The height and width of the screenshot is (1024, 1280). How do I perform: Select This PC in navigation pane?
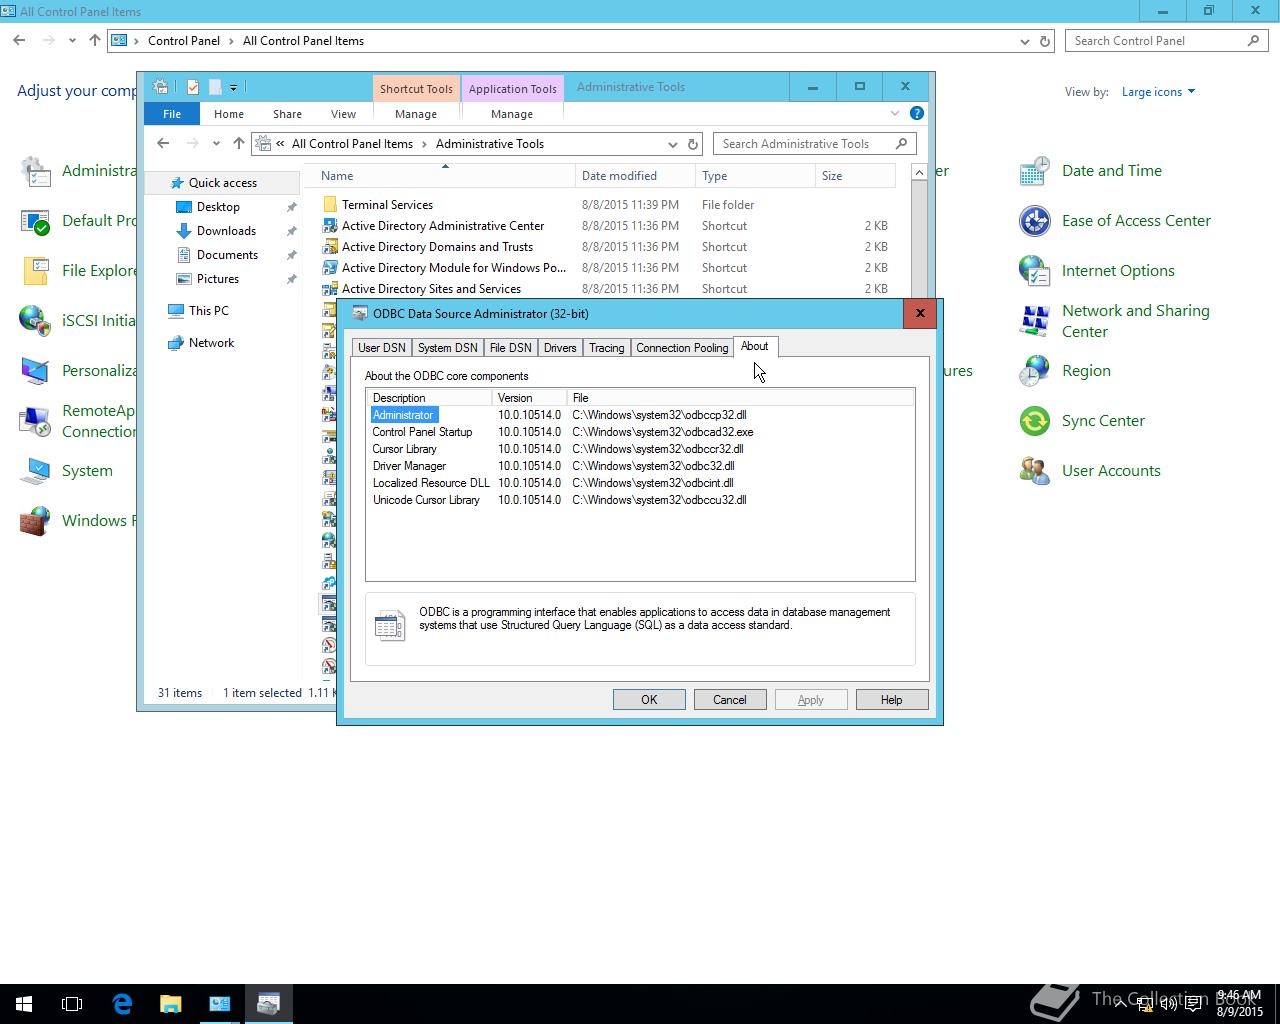point(208,311)
